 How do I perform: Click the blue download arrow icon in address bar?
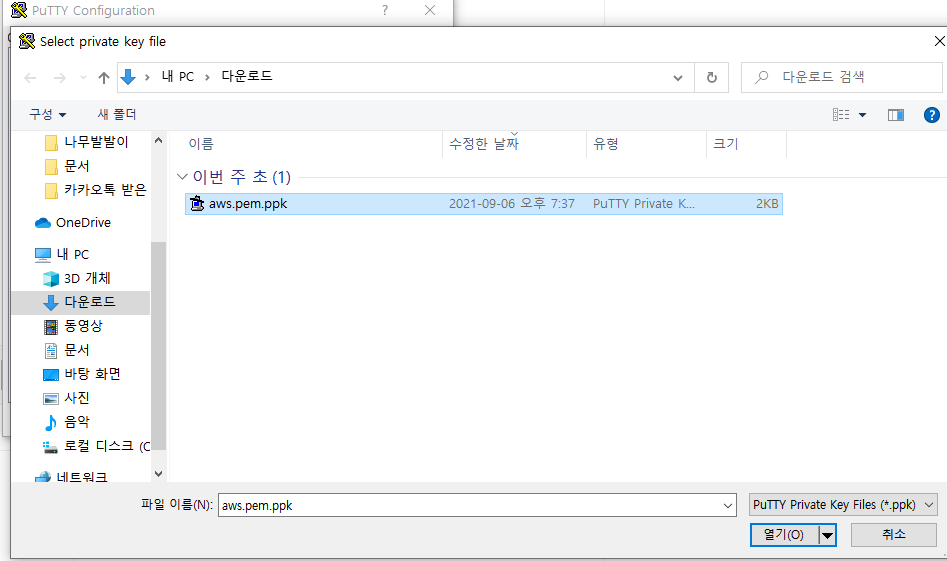point(128,77)
